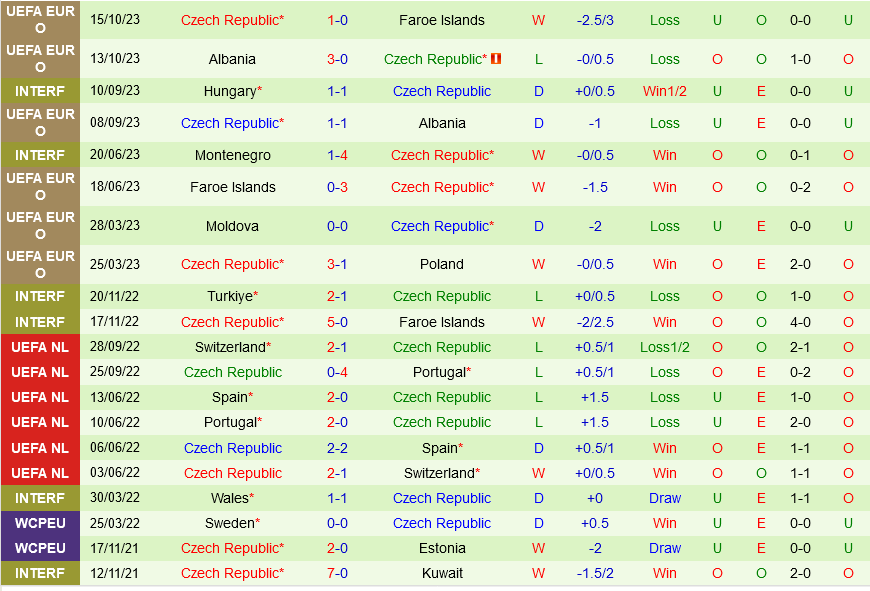Open the Turkiye team link
The image size is (870, 591).
[229, 296]
